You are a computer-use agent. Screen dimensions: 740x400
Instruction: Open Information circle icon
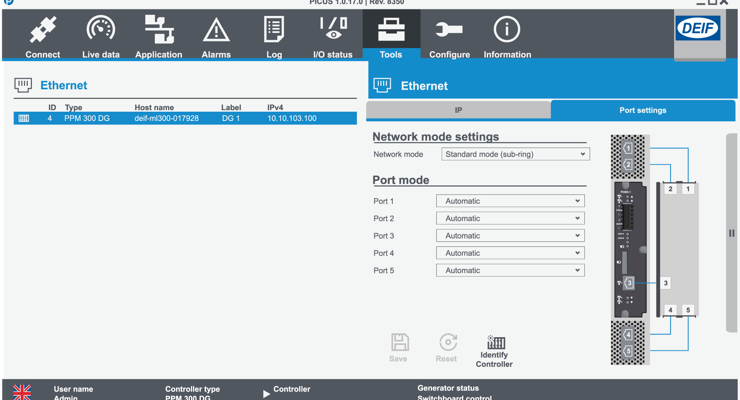507,33
